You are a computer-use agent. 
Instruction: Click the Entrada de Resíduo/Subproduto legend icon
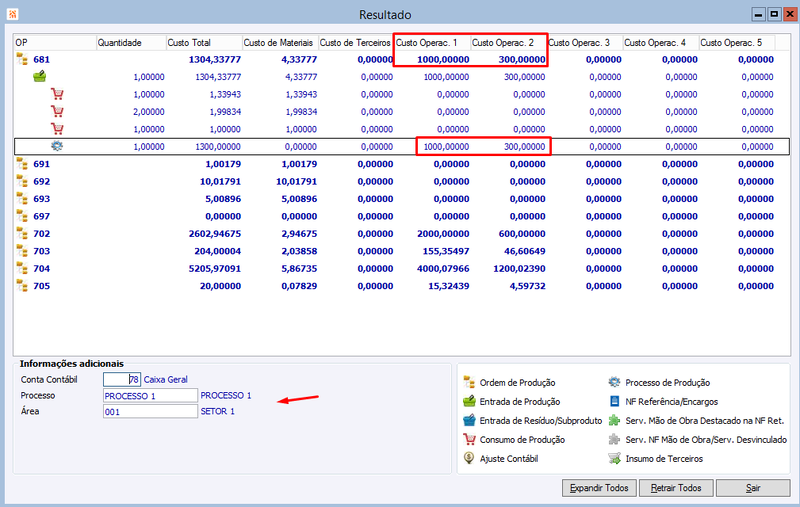[469, 420]
